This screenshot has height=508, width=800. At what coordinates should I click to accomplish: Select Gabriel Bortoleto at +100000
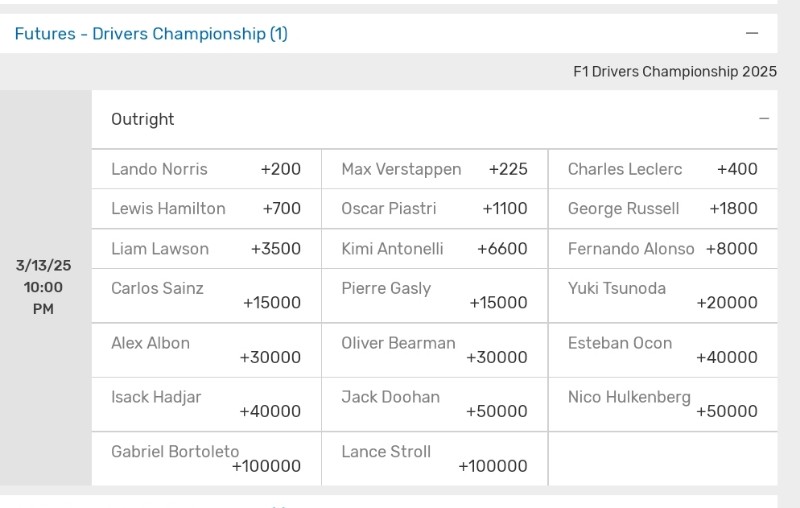click(207, 459)
